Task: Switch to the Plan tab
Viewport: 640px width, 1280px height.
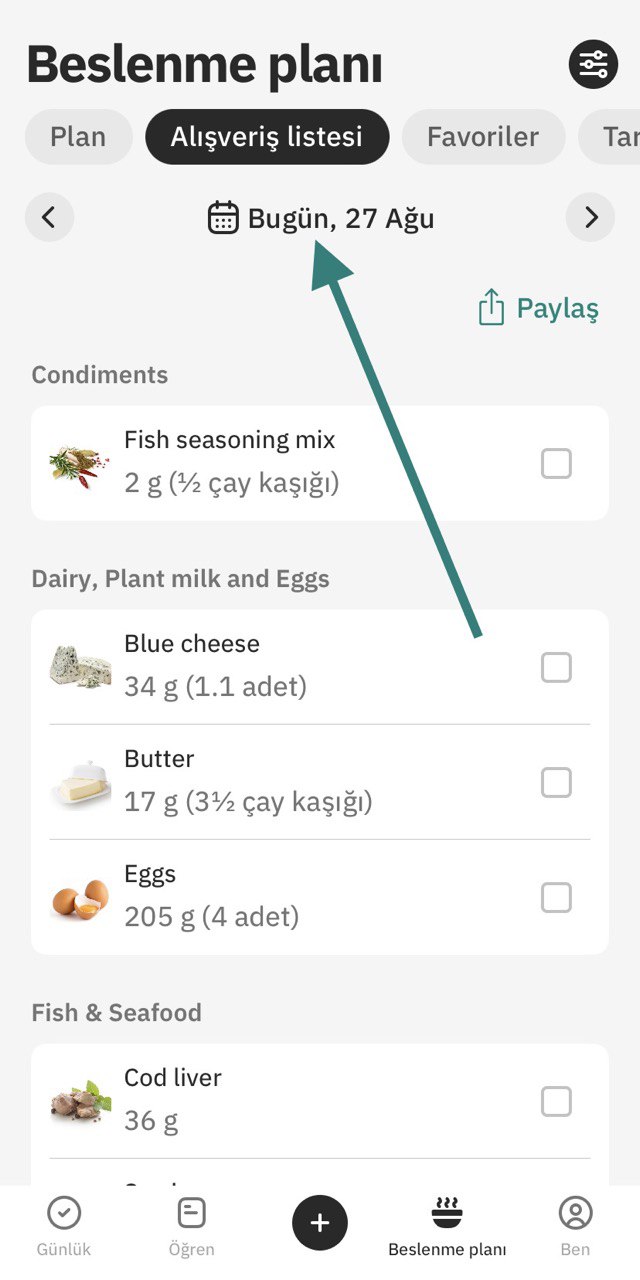Action: coord(78,137)
